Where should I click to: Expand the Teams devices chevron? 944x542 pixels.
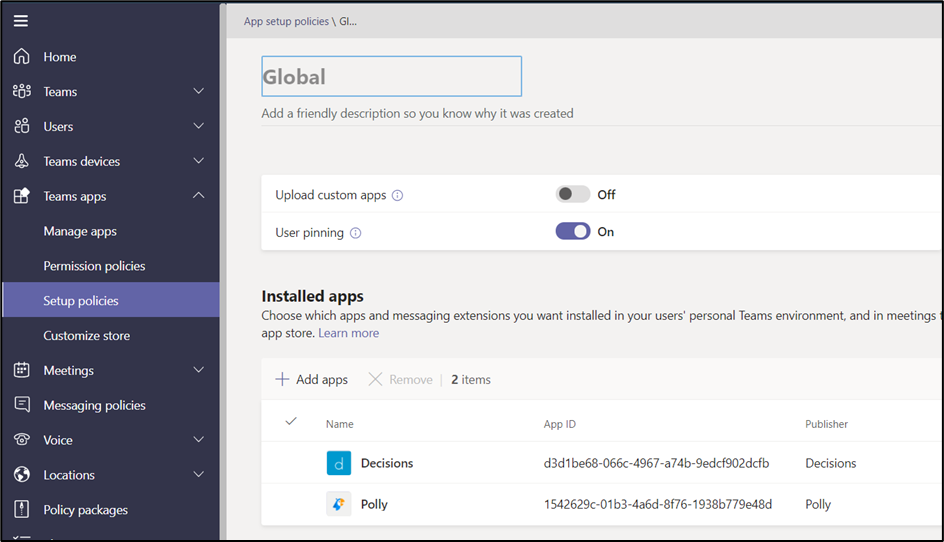tap(199, 161)
